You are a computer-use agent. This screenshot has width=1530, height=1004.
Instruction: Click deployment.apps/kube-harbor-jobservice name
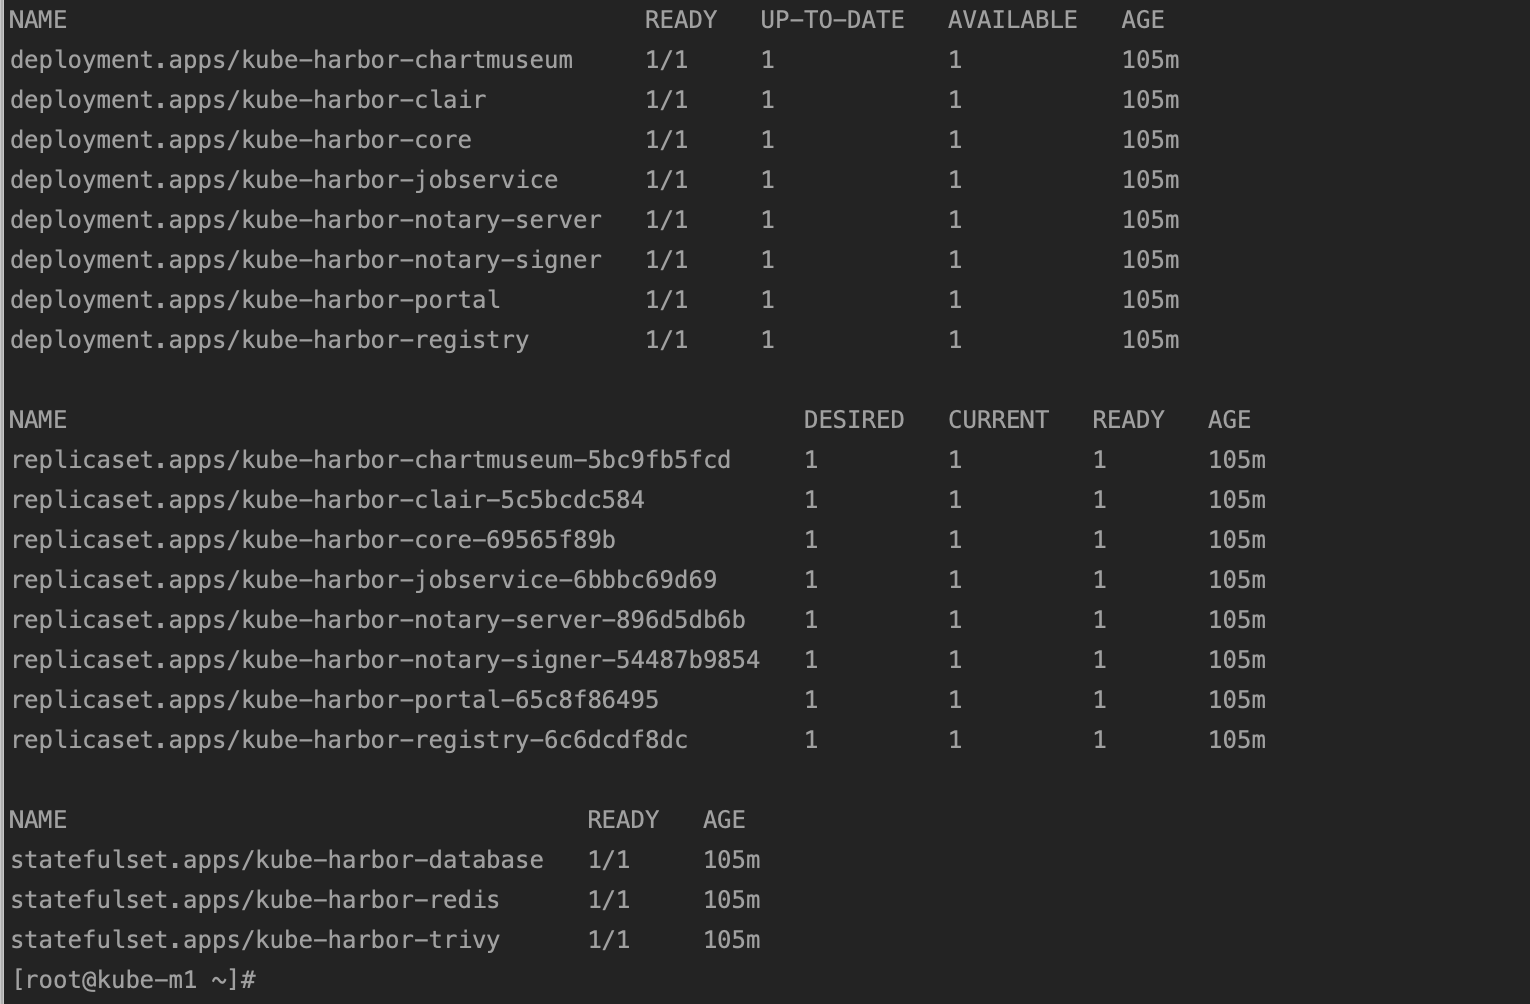tap(284, 180)
